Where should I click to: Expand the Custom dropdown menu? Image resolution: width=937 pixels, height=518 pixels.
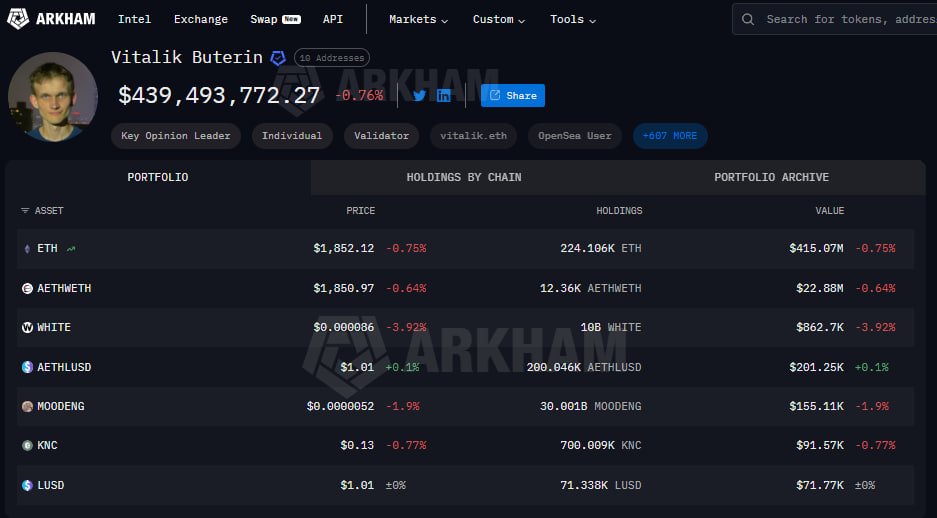tap(499, 19)
